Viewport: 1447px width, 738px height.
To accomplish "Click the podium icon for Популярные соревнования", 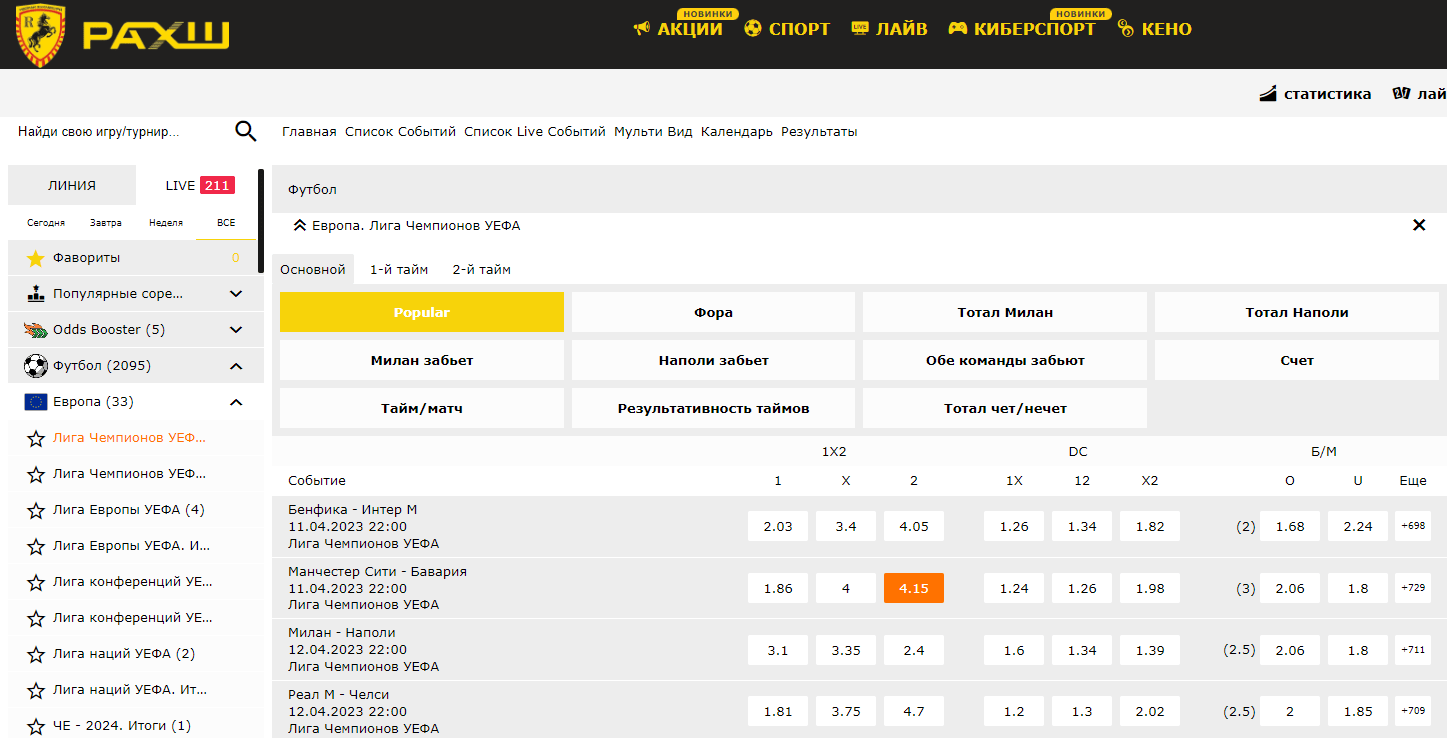I will [x=36, y=294].
